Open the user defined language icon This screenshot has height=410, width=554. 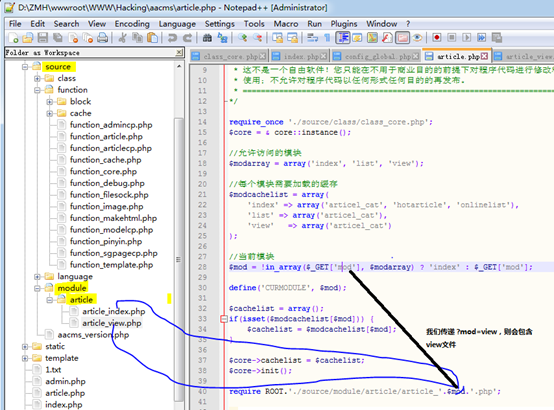(x=357, y=37)
